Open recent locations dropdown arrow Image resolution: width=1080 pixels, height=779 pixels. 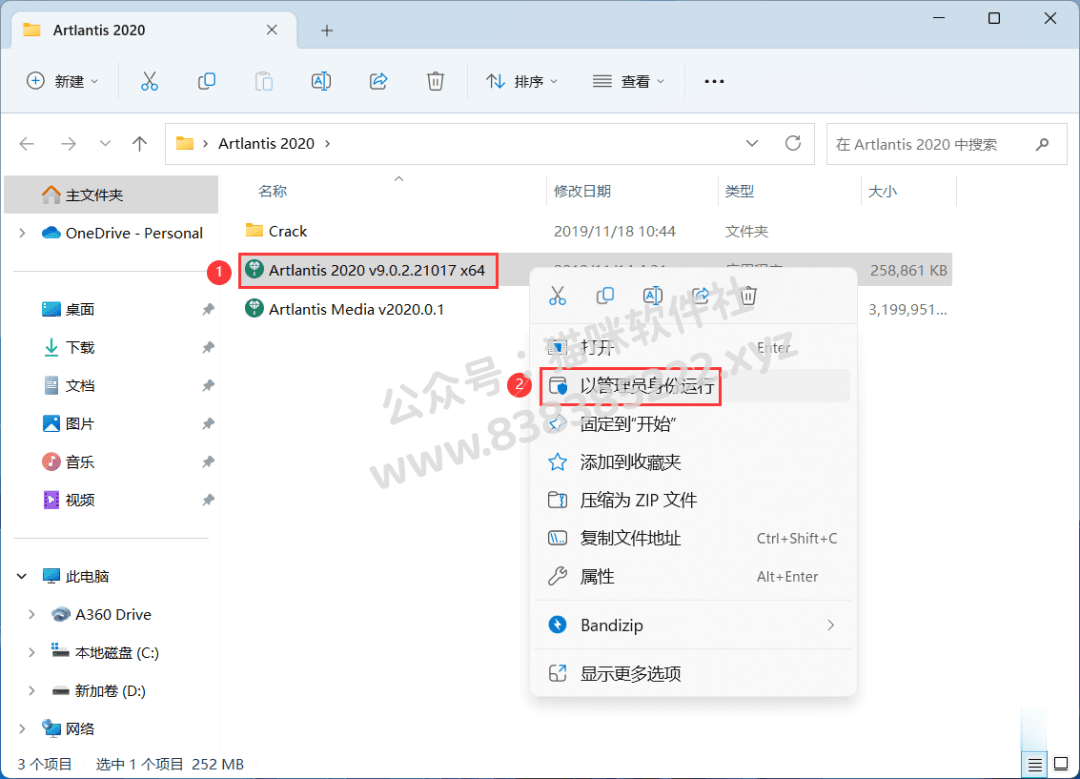coord(105,143)
